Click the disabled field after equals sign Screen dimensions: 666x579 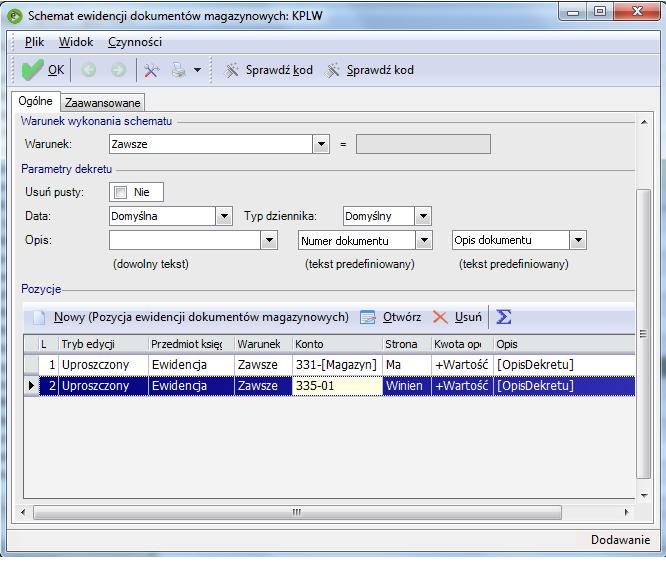coord(423,144)
